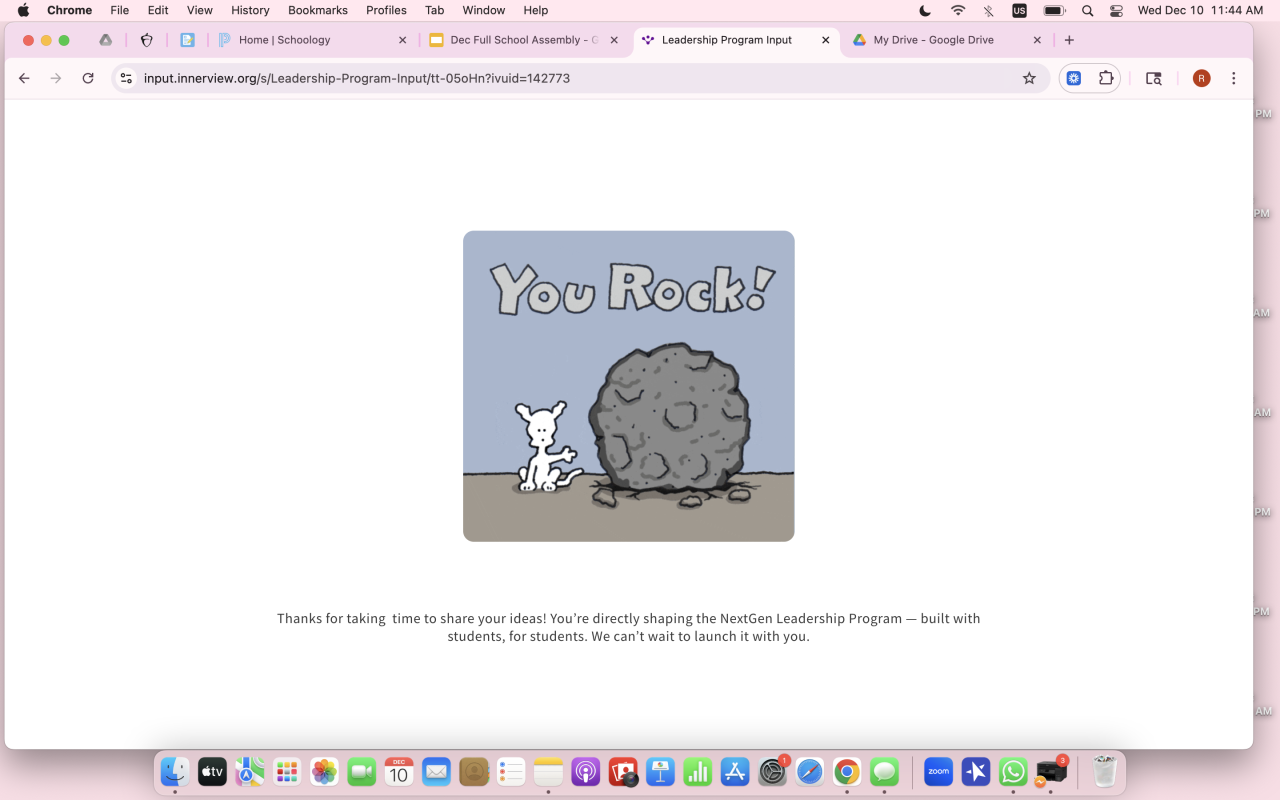The height and width of the screenshot is (800, 1280).
Task: Launch Zoom from the Dock
Action: click(x=938, y=772)
